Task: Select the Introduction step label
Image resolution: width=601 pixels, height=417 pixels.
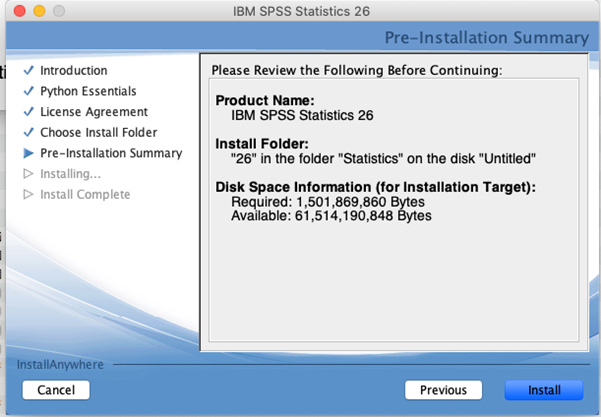Action: [x=74, y=71]
